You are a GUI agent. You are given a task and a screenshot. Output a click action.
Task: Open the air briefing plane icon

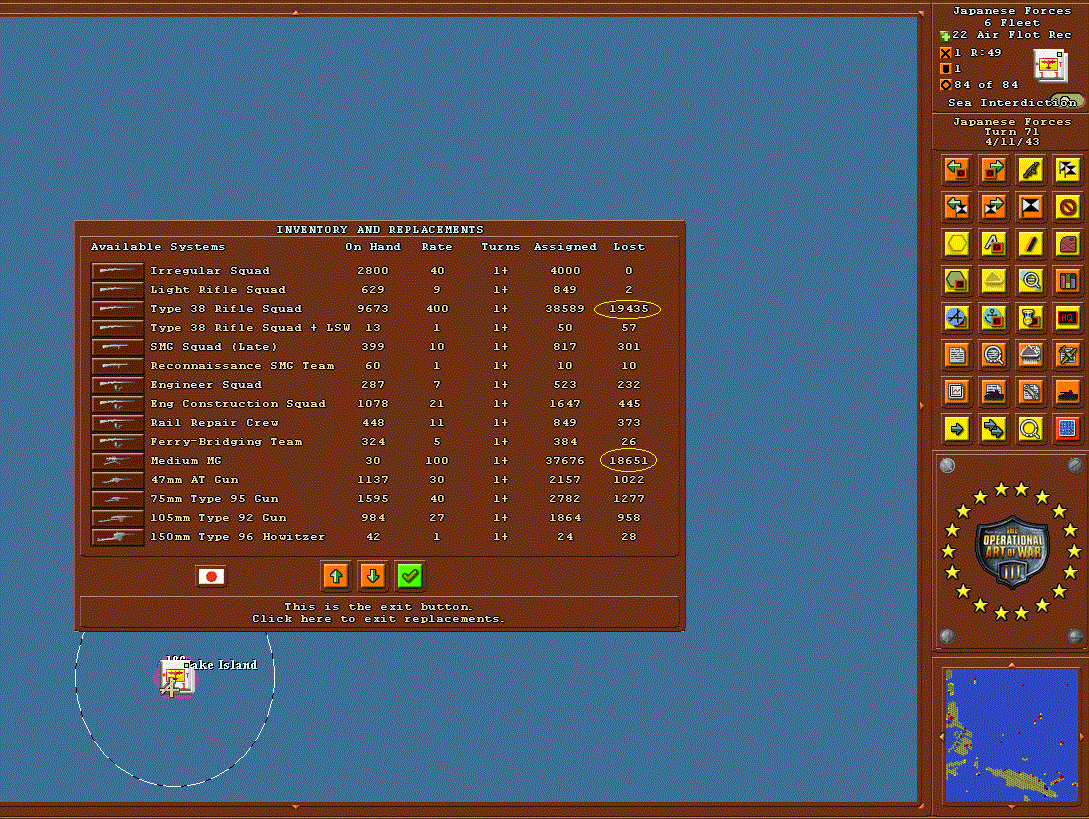1067,355
